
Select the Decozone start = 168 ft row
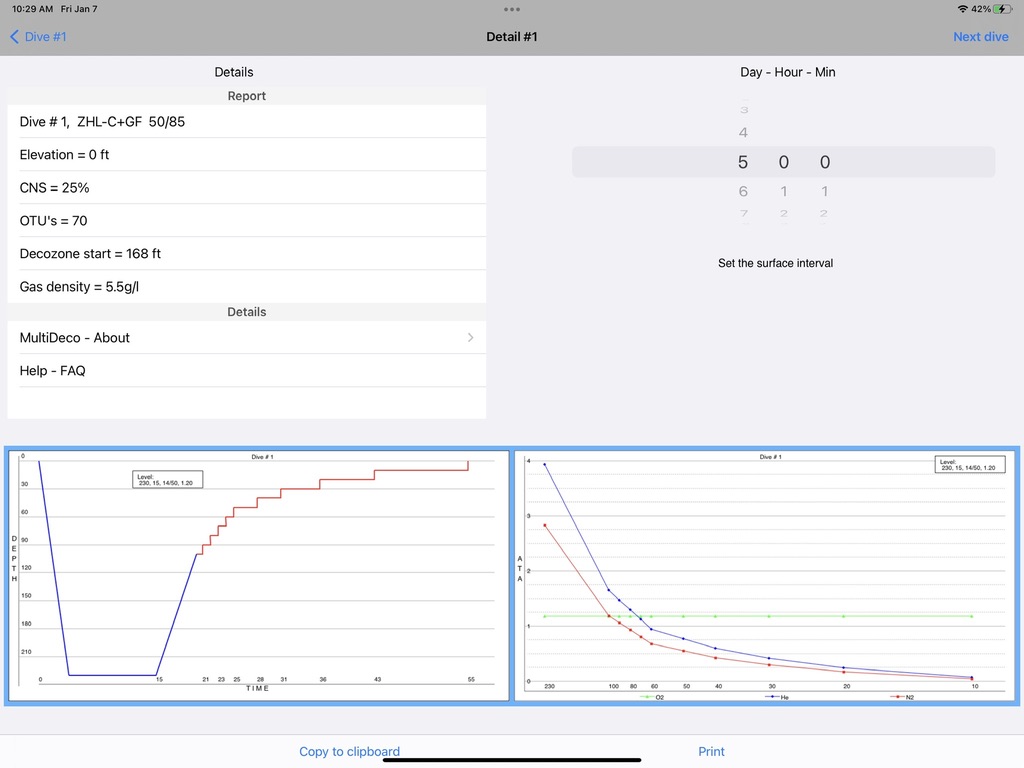tap(246, 254)
